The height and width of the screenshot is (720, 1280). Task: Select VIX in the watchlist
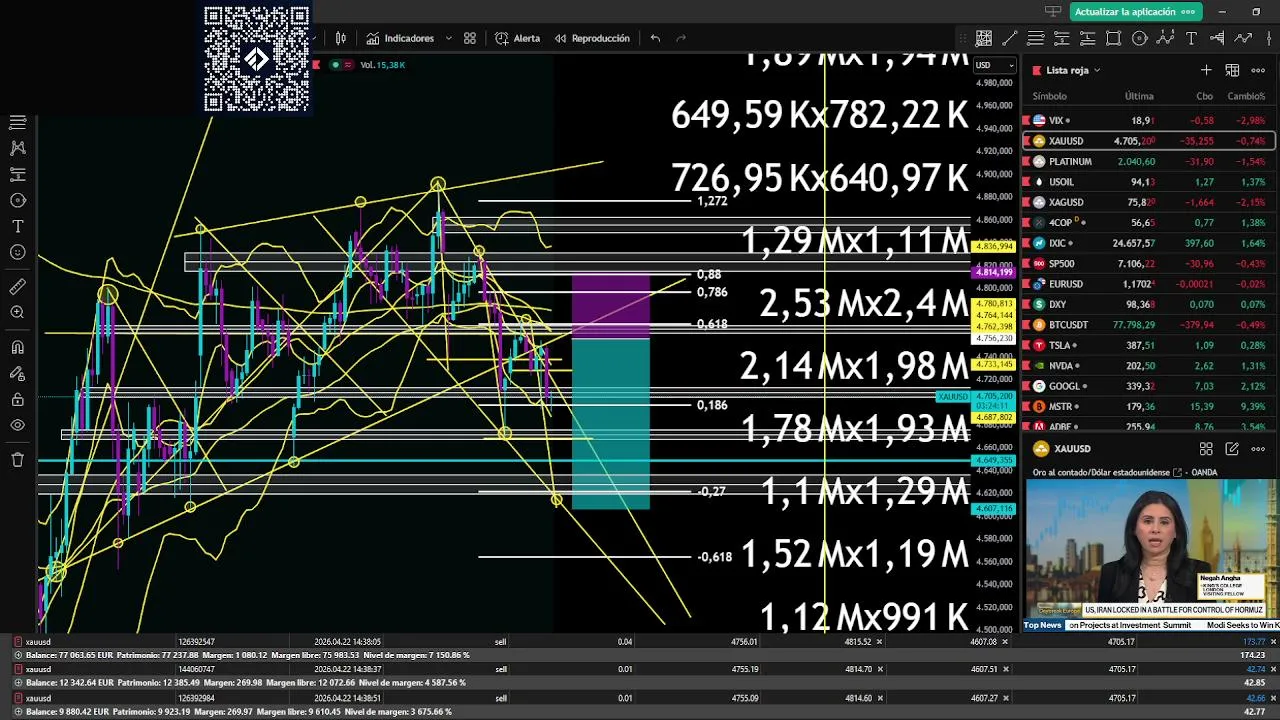[1148, 120]
